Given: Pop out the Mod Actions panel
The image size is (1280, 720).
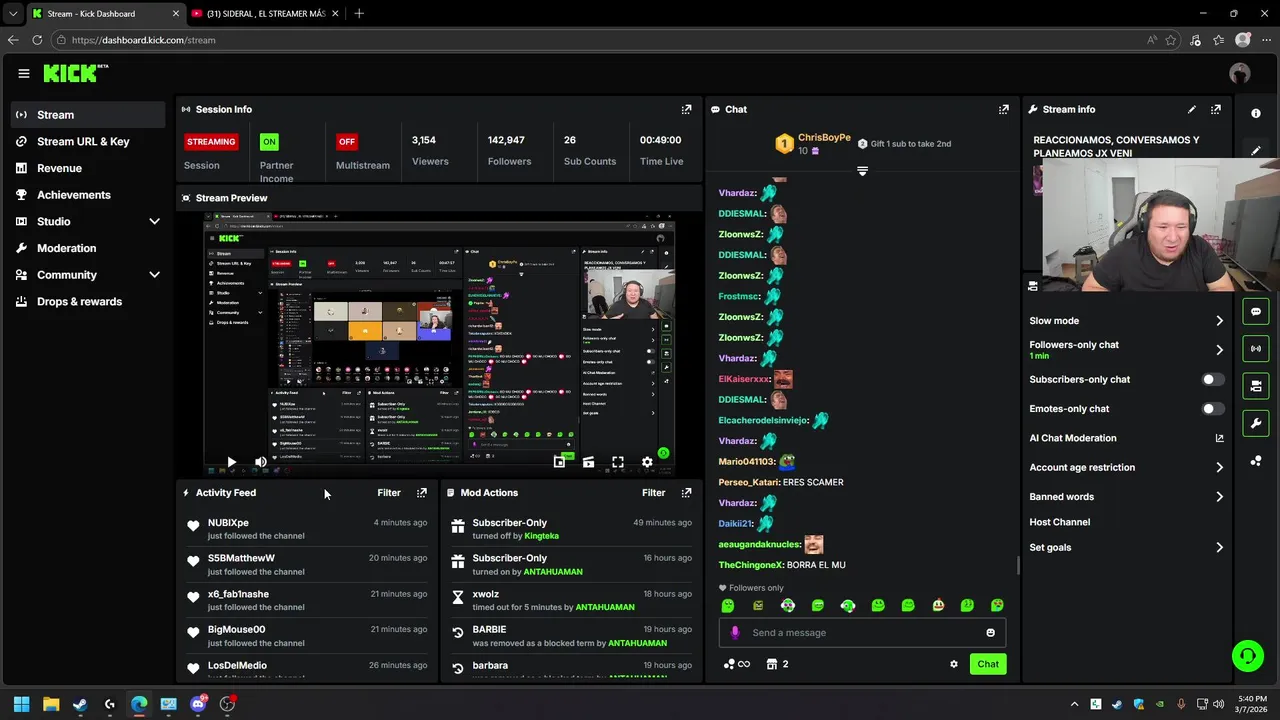Looking at the screenshot, I should pos(686,493).
